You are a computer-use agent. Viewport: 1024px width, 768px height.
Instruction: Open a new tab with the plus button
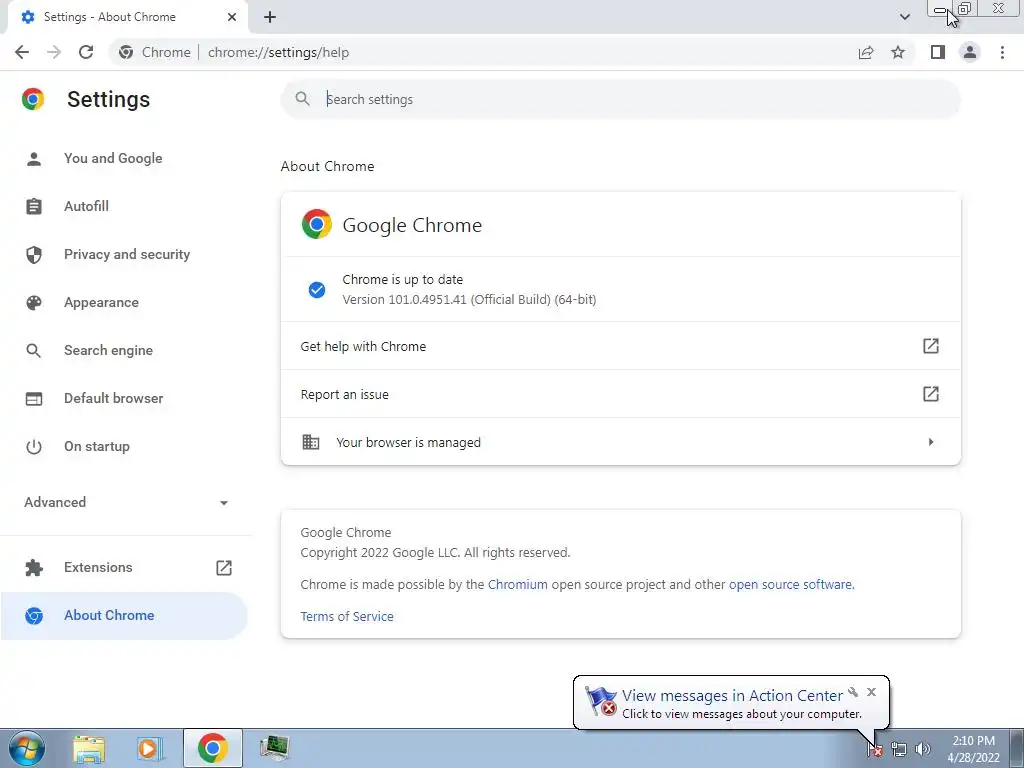tap(270, 17)
